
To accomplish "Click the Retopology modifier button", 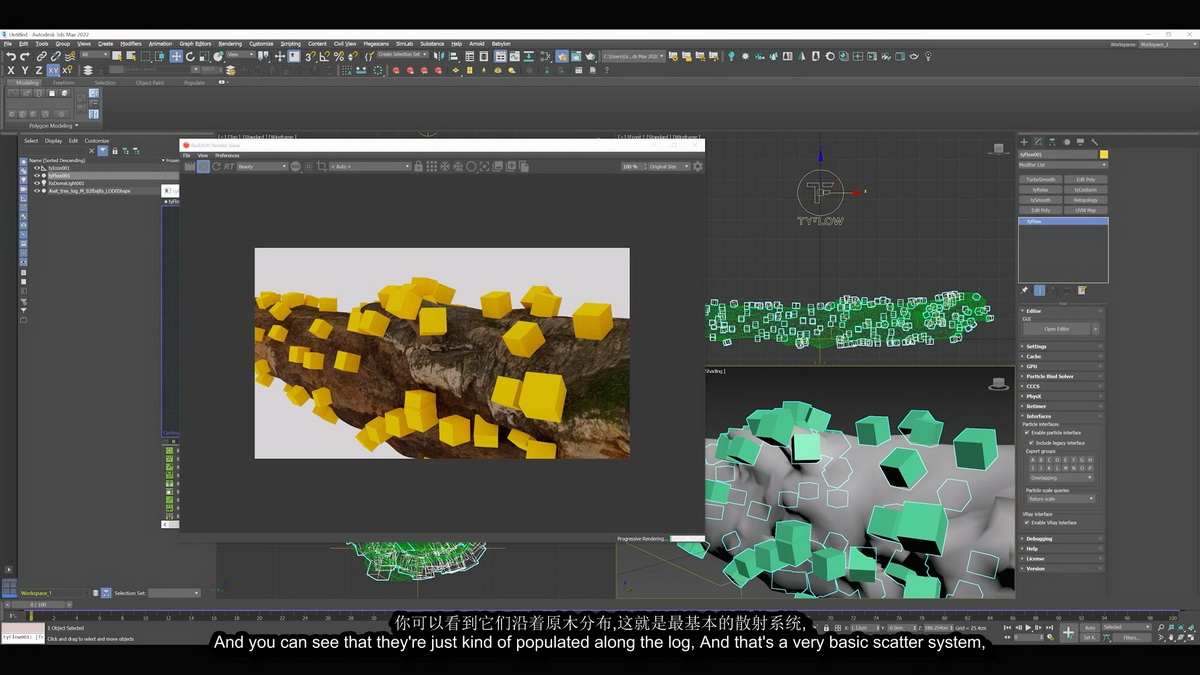I will (1085, 200).
